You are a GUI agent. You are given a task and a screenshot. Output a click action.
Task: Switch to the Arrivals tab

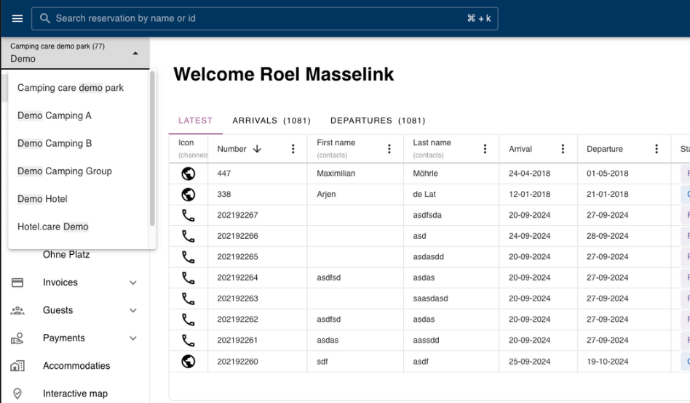(270, 121)
